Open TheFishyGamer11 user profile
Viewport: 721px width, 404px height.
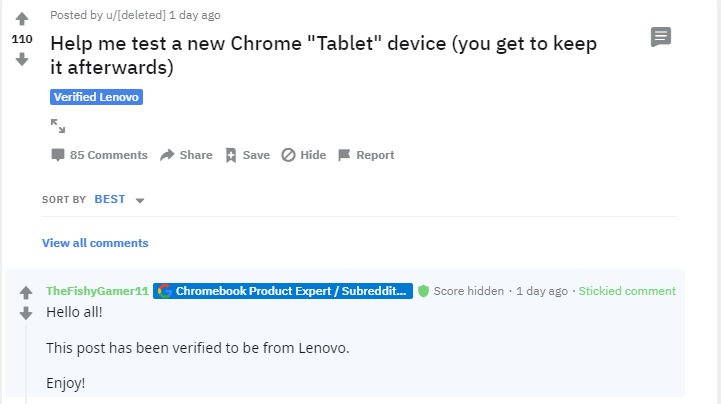coord(97,291)
